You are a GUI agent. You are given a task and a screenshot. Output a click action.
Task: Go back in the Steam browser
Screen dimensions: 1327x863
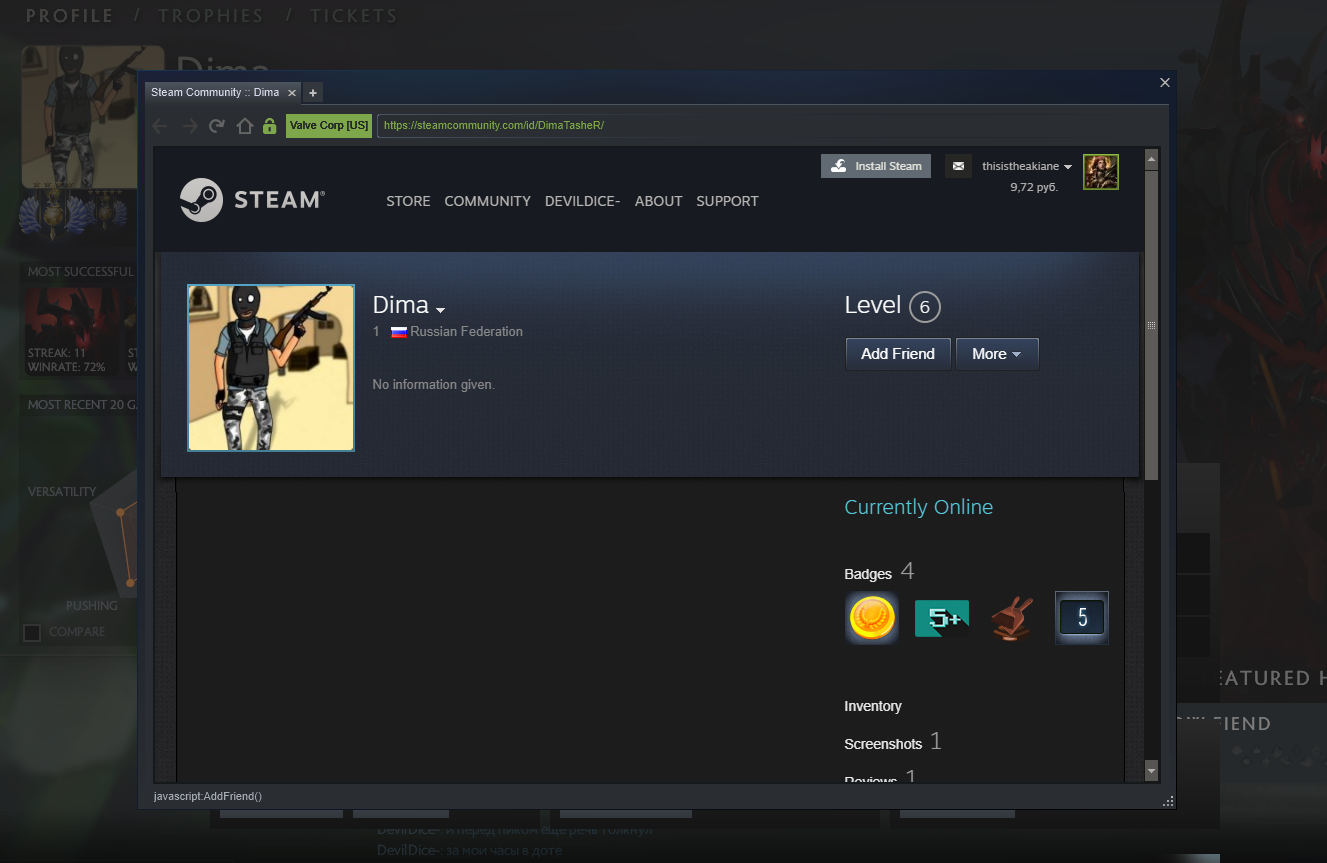160,126
